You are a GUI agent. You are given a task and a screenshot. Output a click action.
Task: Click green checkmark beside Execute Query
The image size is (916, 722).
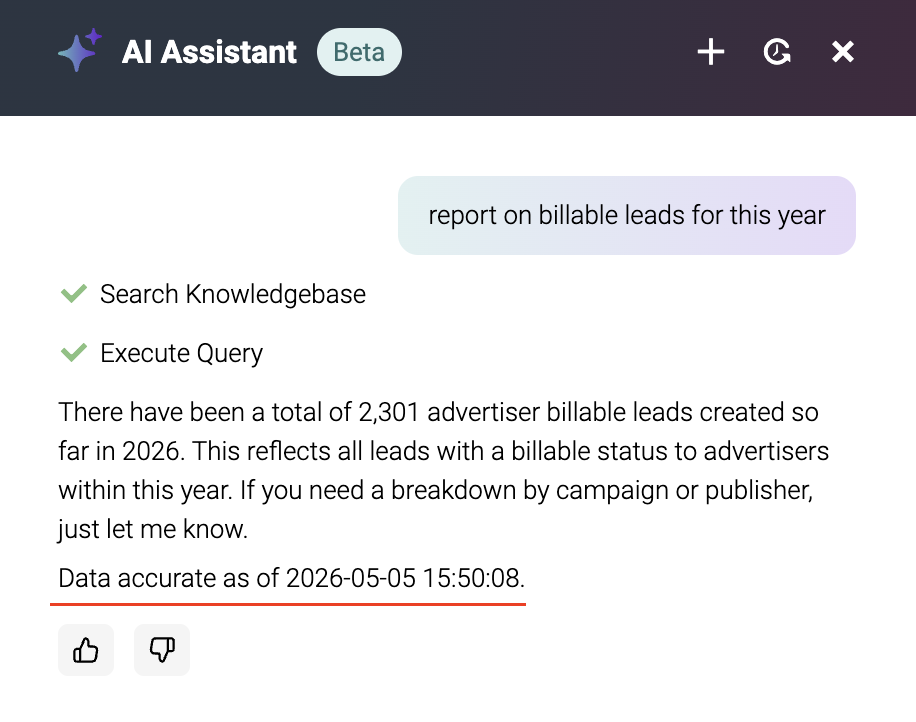(x=74, y=352)
